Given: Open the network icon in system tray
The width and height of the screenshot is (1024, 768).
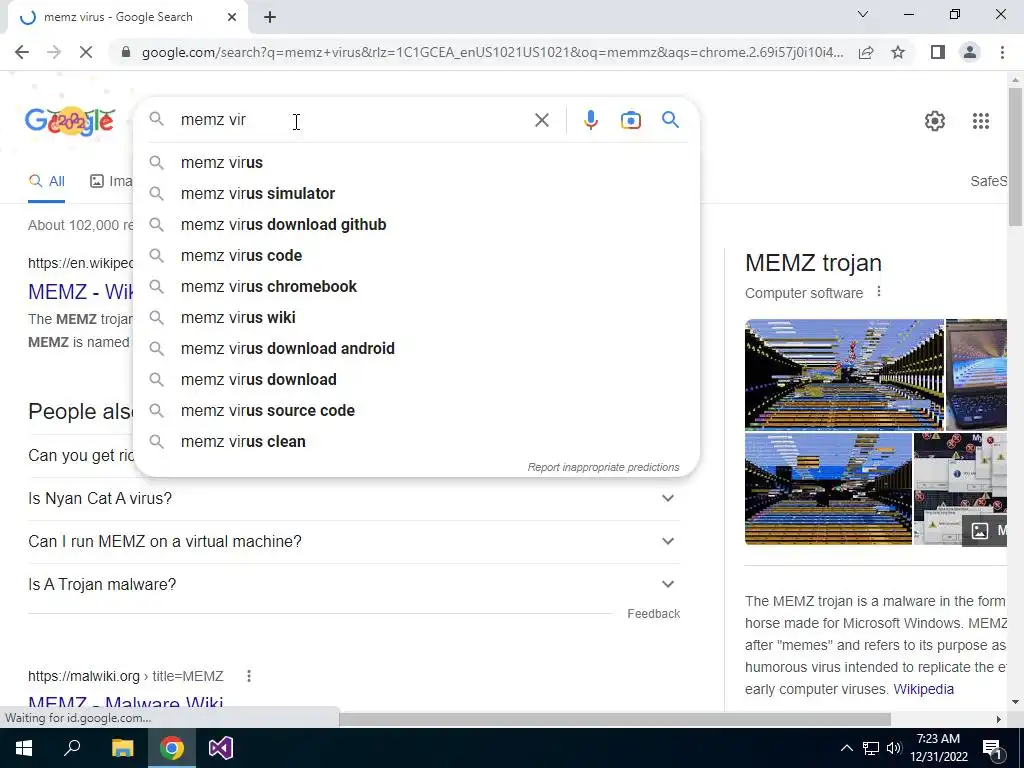Looking at the screenshot, I should [871, 748].
